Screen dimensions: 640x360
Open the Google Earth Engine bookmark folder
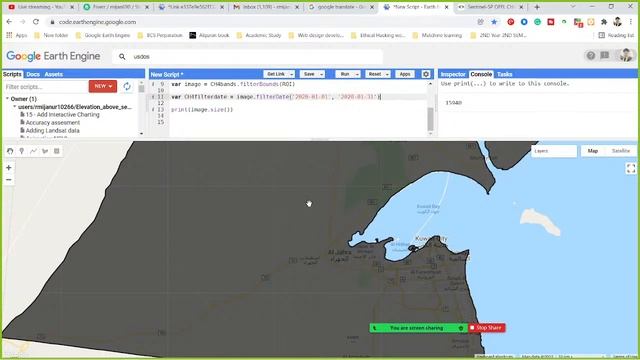pyautogui.click(x=103, y=36)
